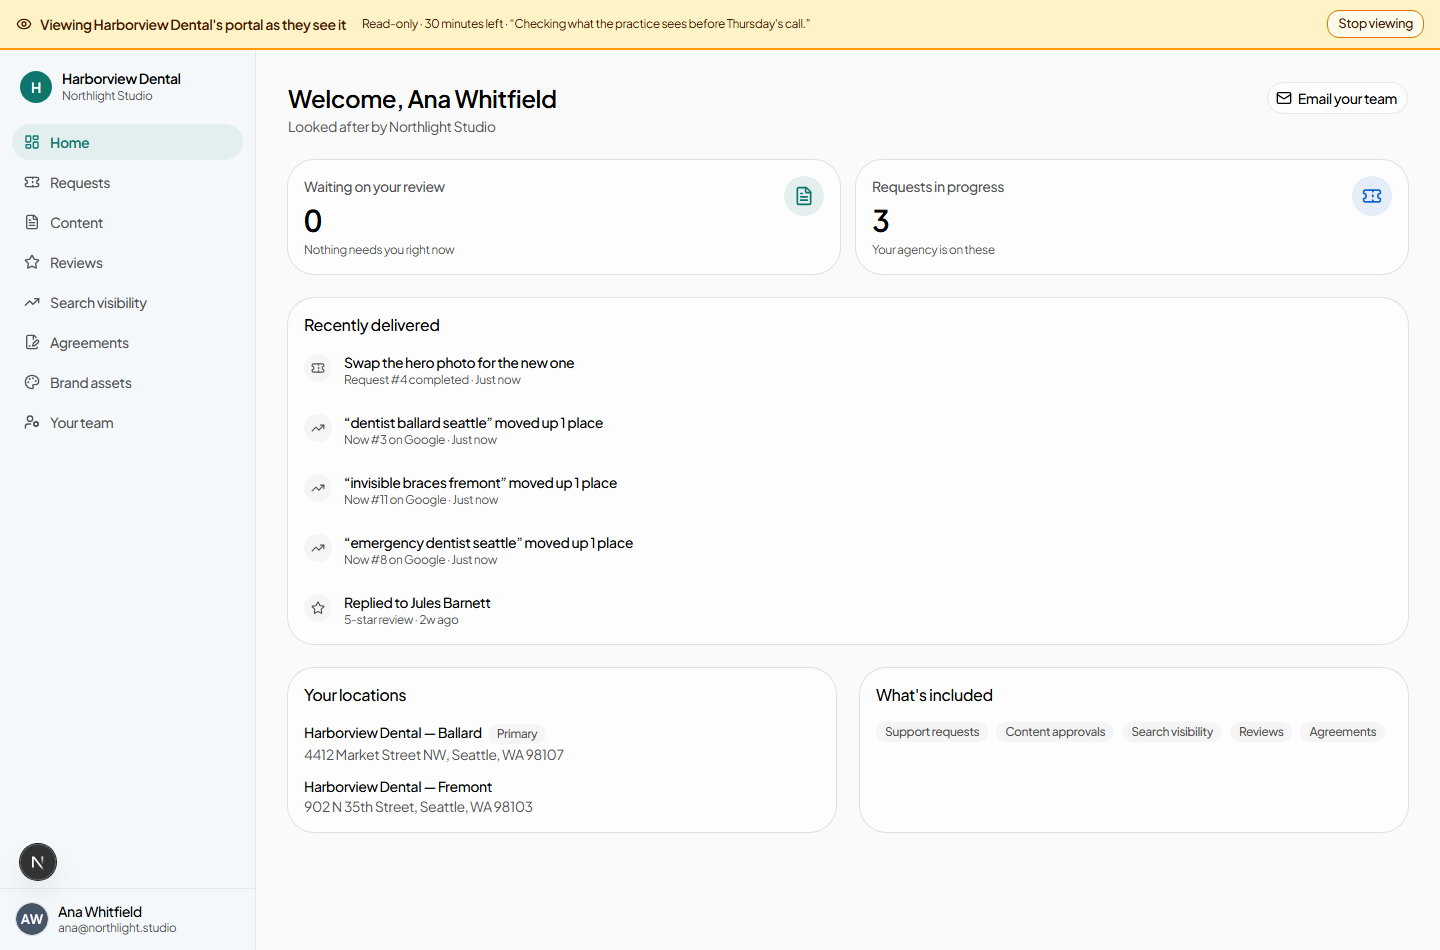Click the Agreements signed-document icon in sidebar

[x=32, y=342]
